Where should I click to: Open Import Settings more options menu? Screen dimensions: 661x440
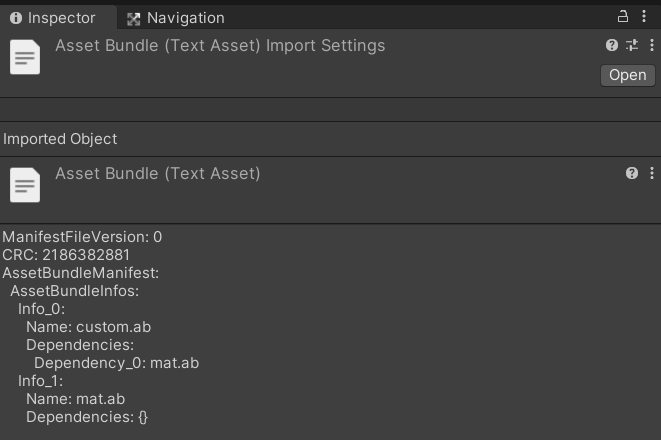tap(651, 45)
